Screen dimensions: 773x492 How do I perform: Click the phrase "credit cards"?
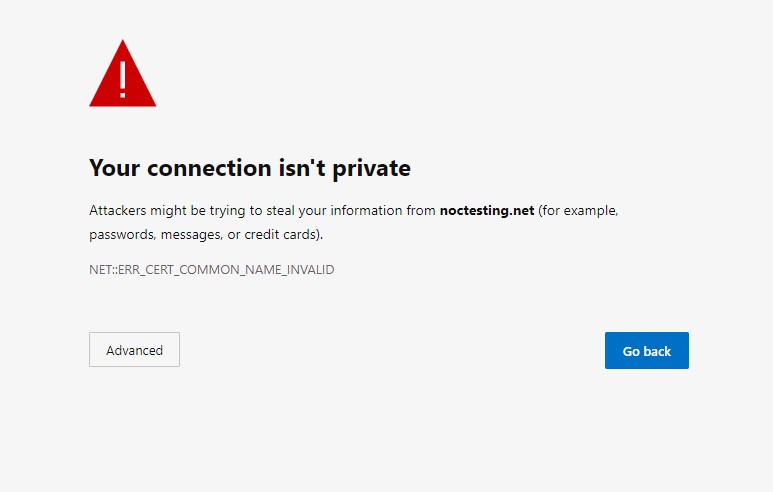pyautogui.click(x=280, y=234)
